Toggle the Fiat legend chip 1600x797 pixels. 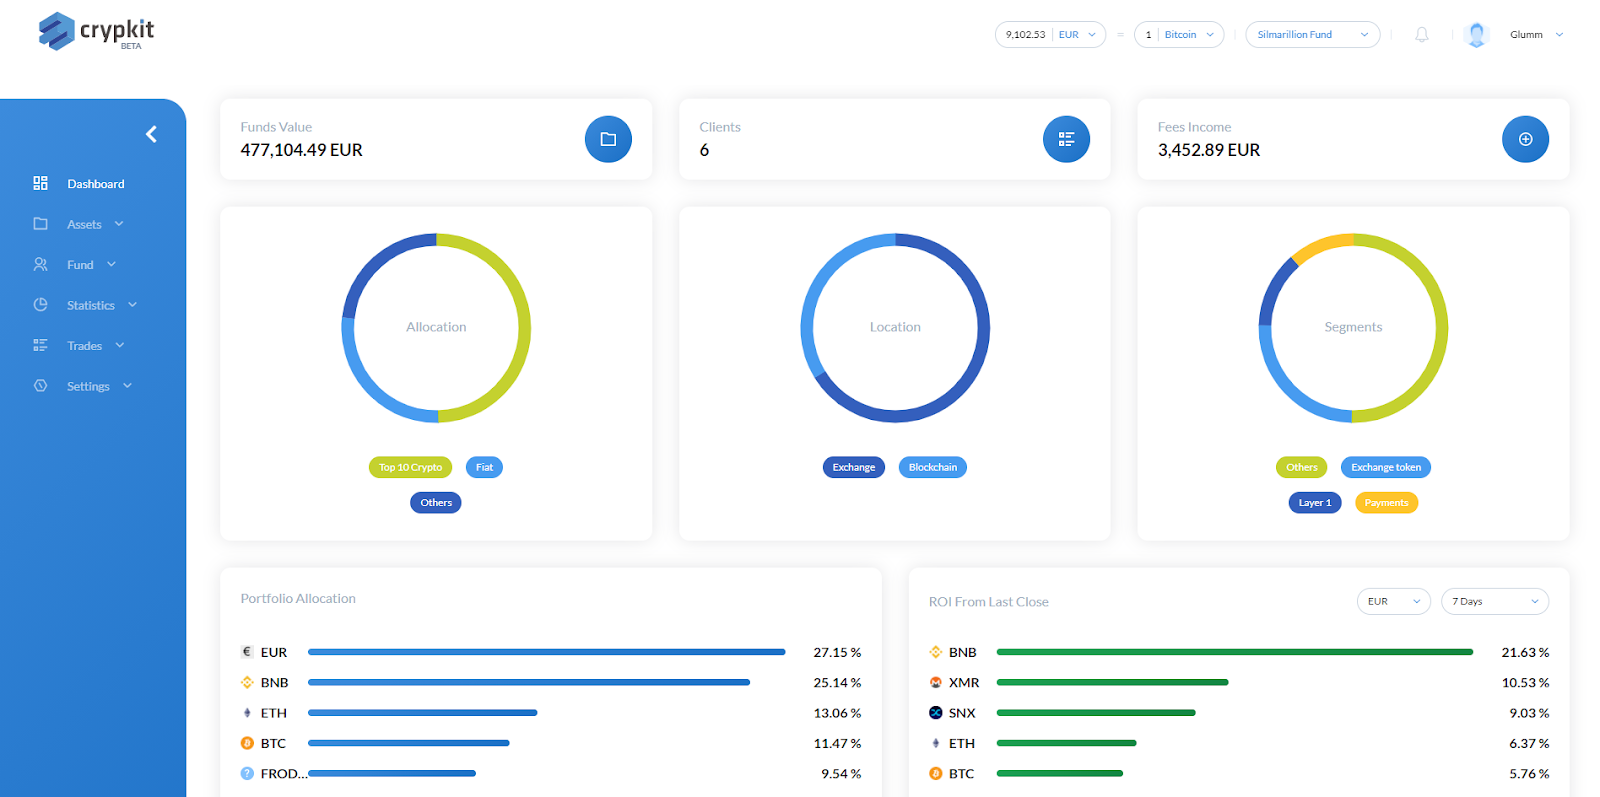click(484, 467)
